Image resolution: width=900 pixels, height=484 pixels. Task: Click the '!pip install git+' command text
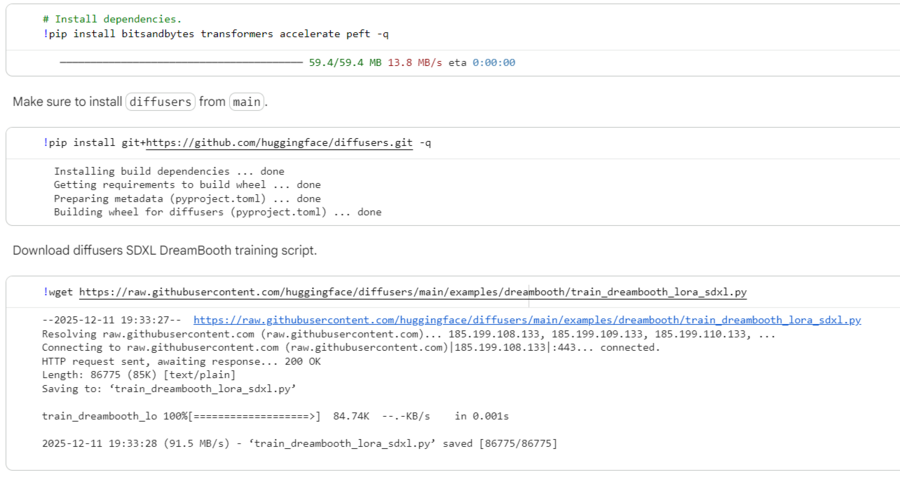(x=94, y=143)
